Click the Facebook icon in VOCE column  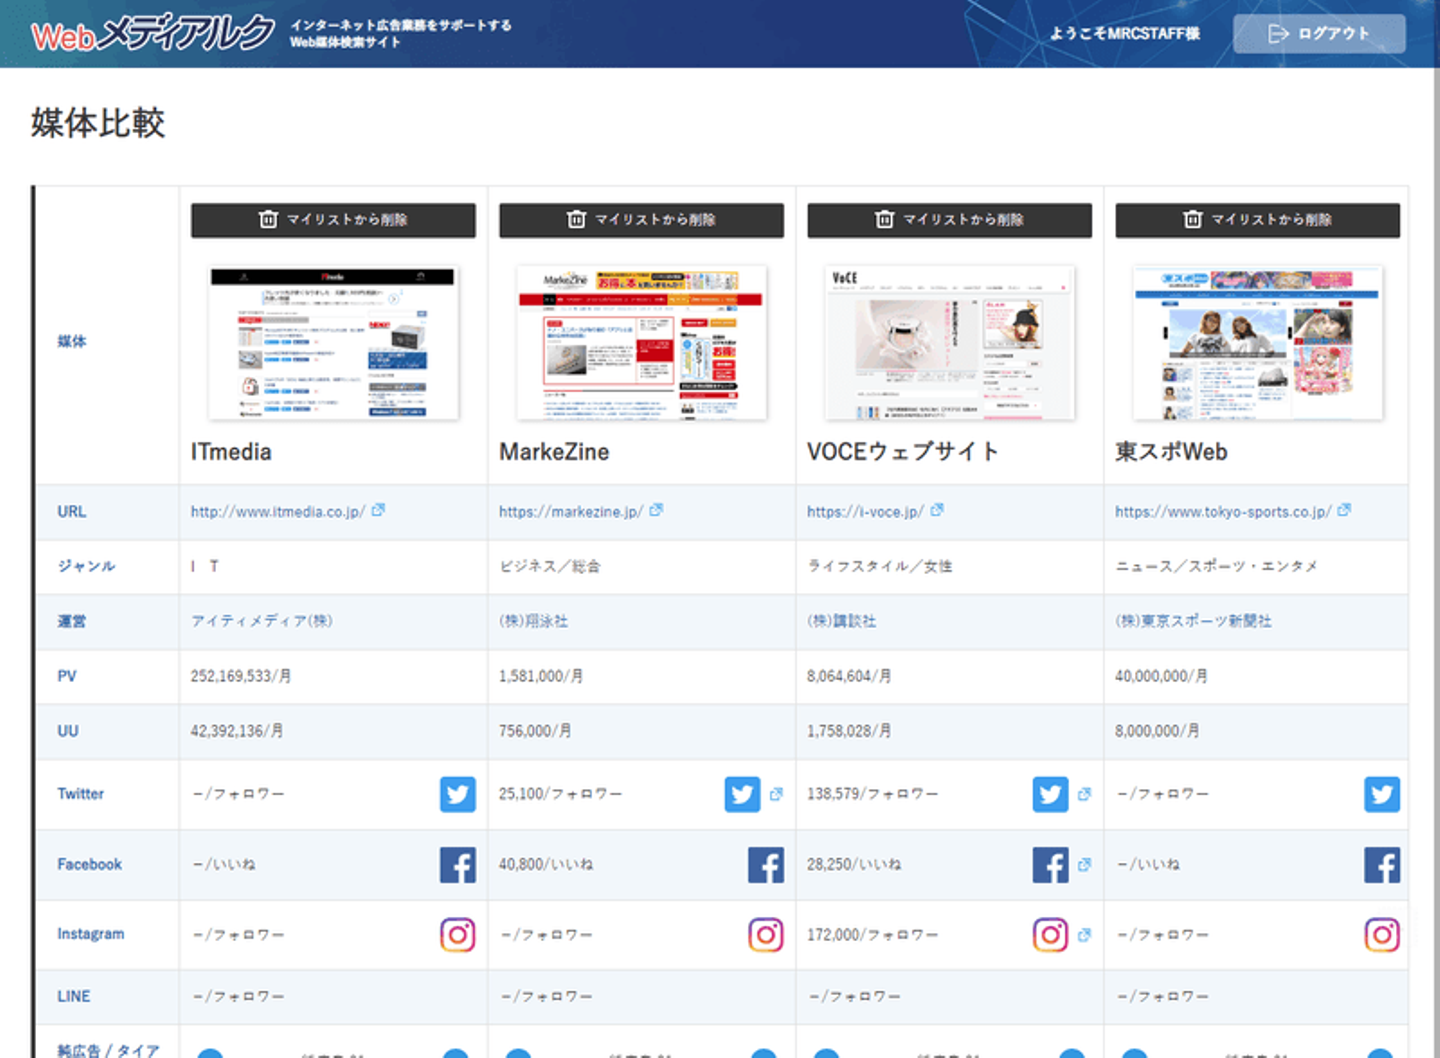[x=1050, y=865]
